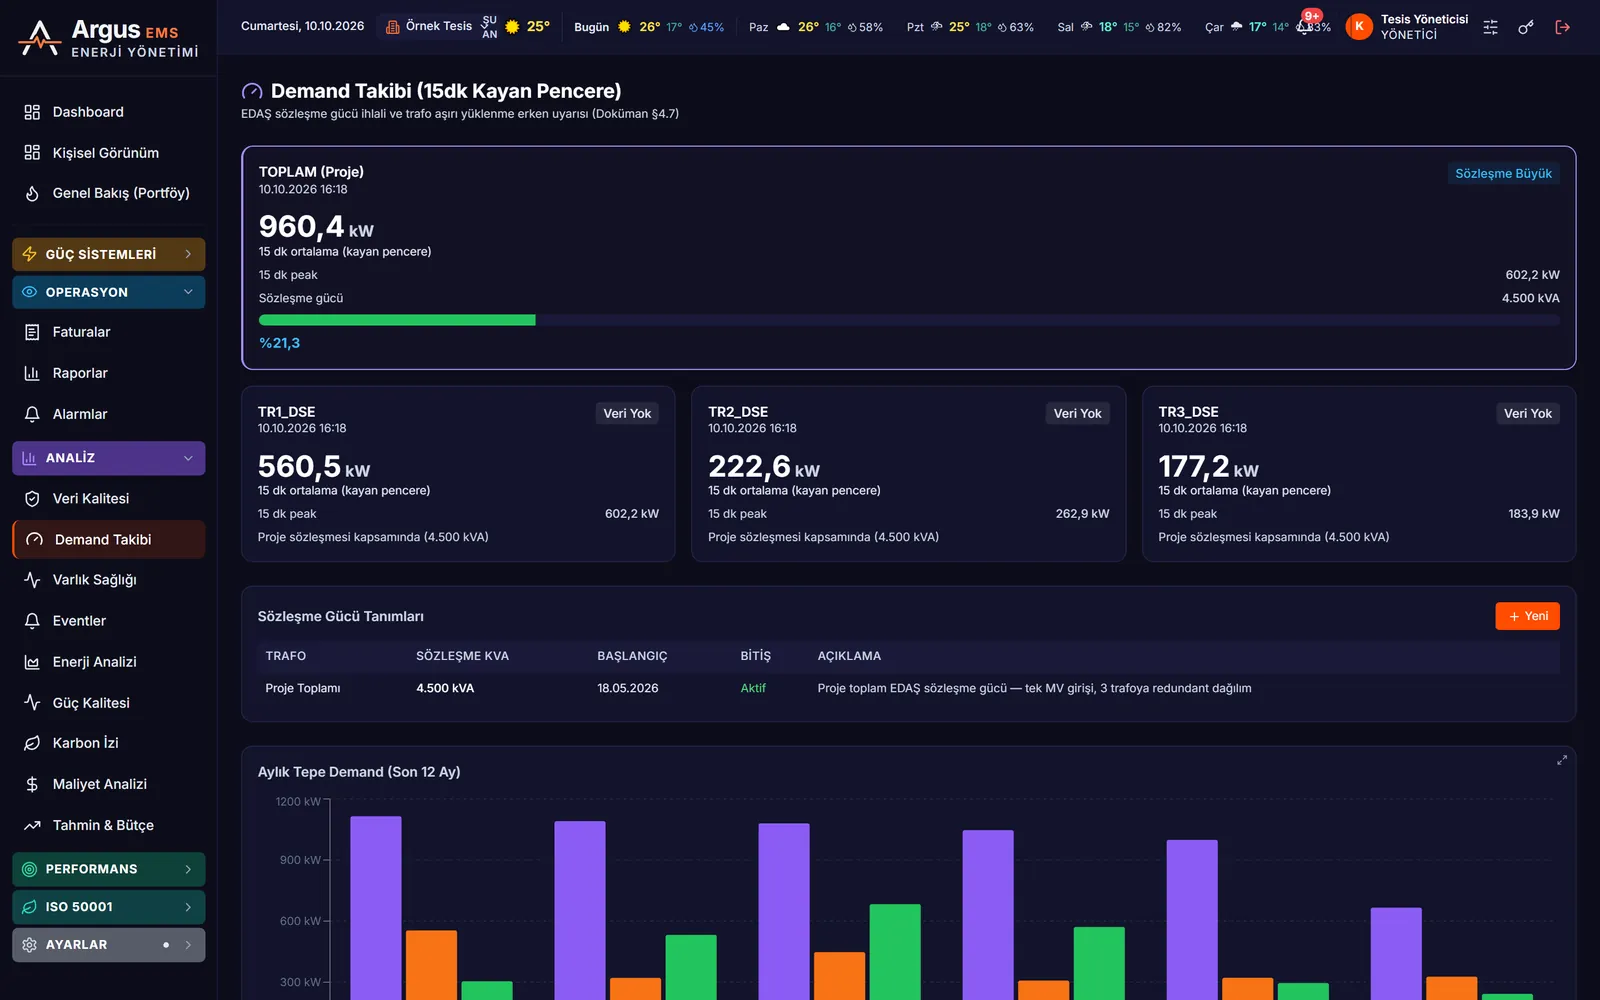Click the Raporlar bar chart icon

coord(32,373)
